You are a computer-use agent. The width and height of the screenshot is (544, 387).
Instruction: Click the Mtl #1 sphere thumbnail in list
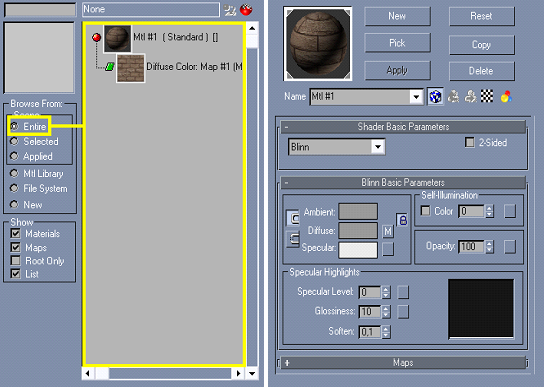coord(118,39)
